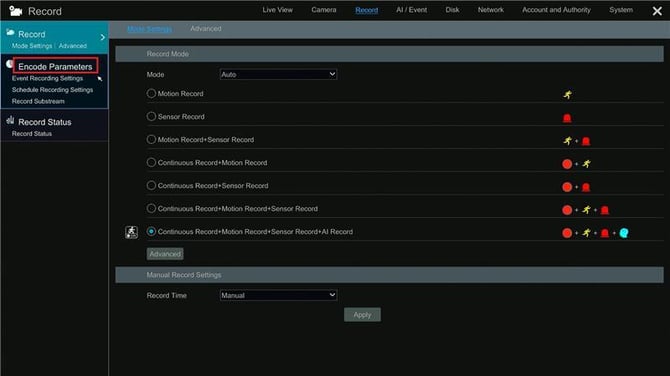
Task: Click the cyan AI head icon on the AI Record row
Action: (624, 233)
